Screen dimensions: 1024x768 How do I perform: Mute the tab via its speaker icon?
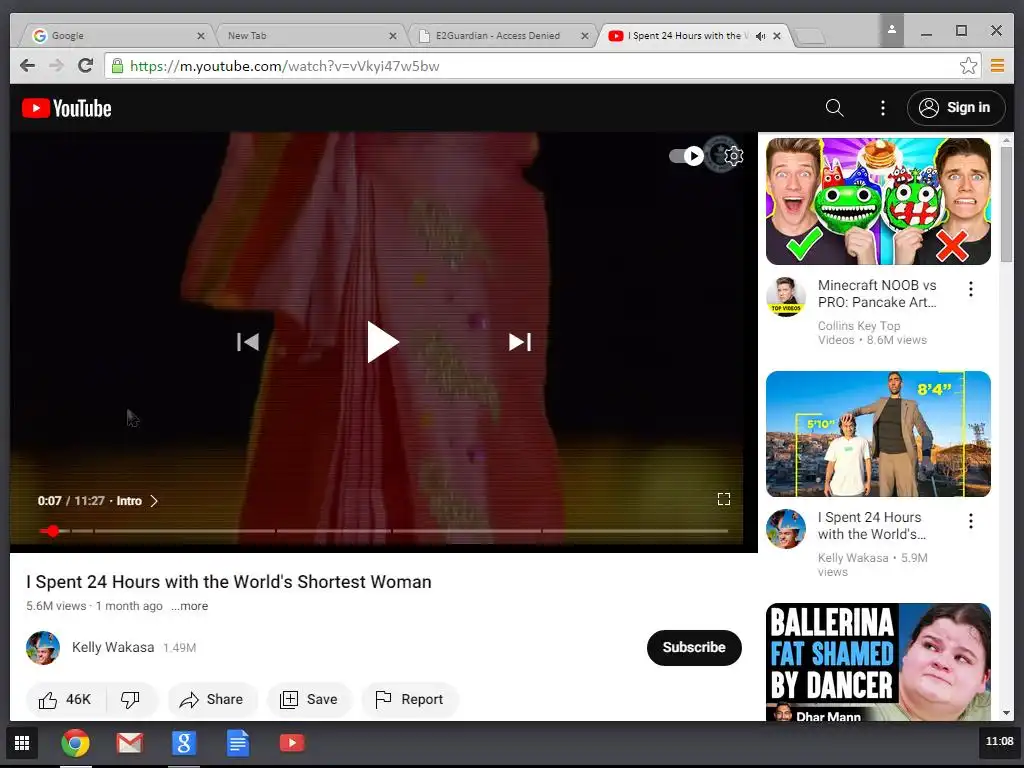click(x=760, y=36)
